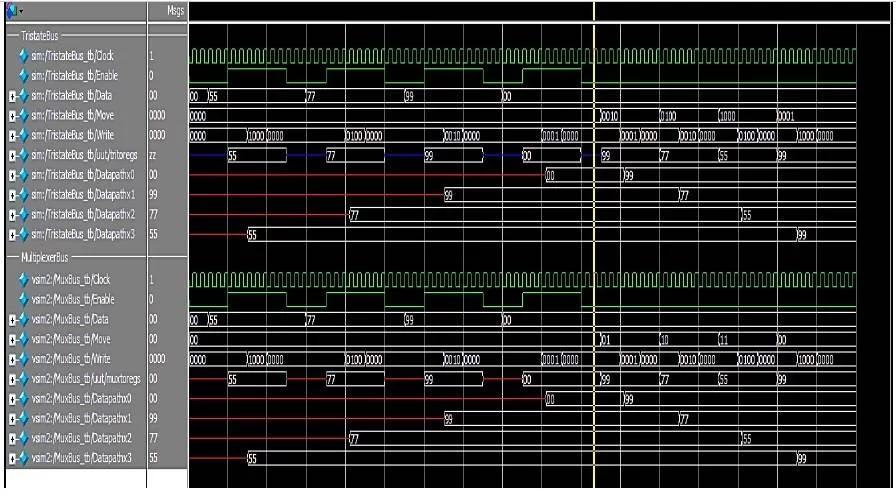Select the MultiplexerBus group divider
Image resolution: width=896 pixels, height=496 pixels.
click(45, 255)
